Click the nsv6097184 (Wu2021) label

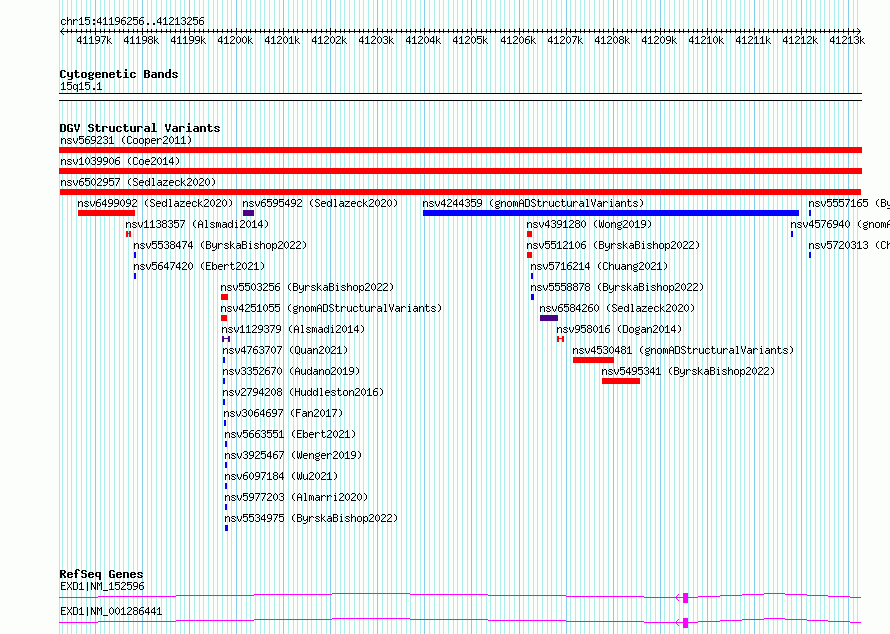coord(281,476)
